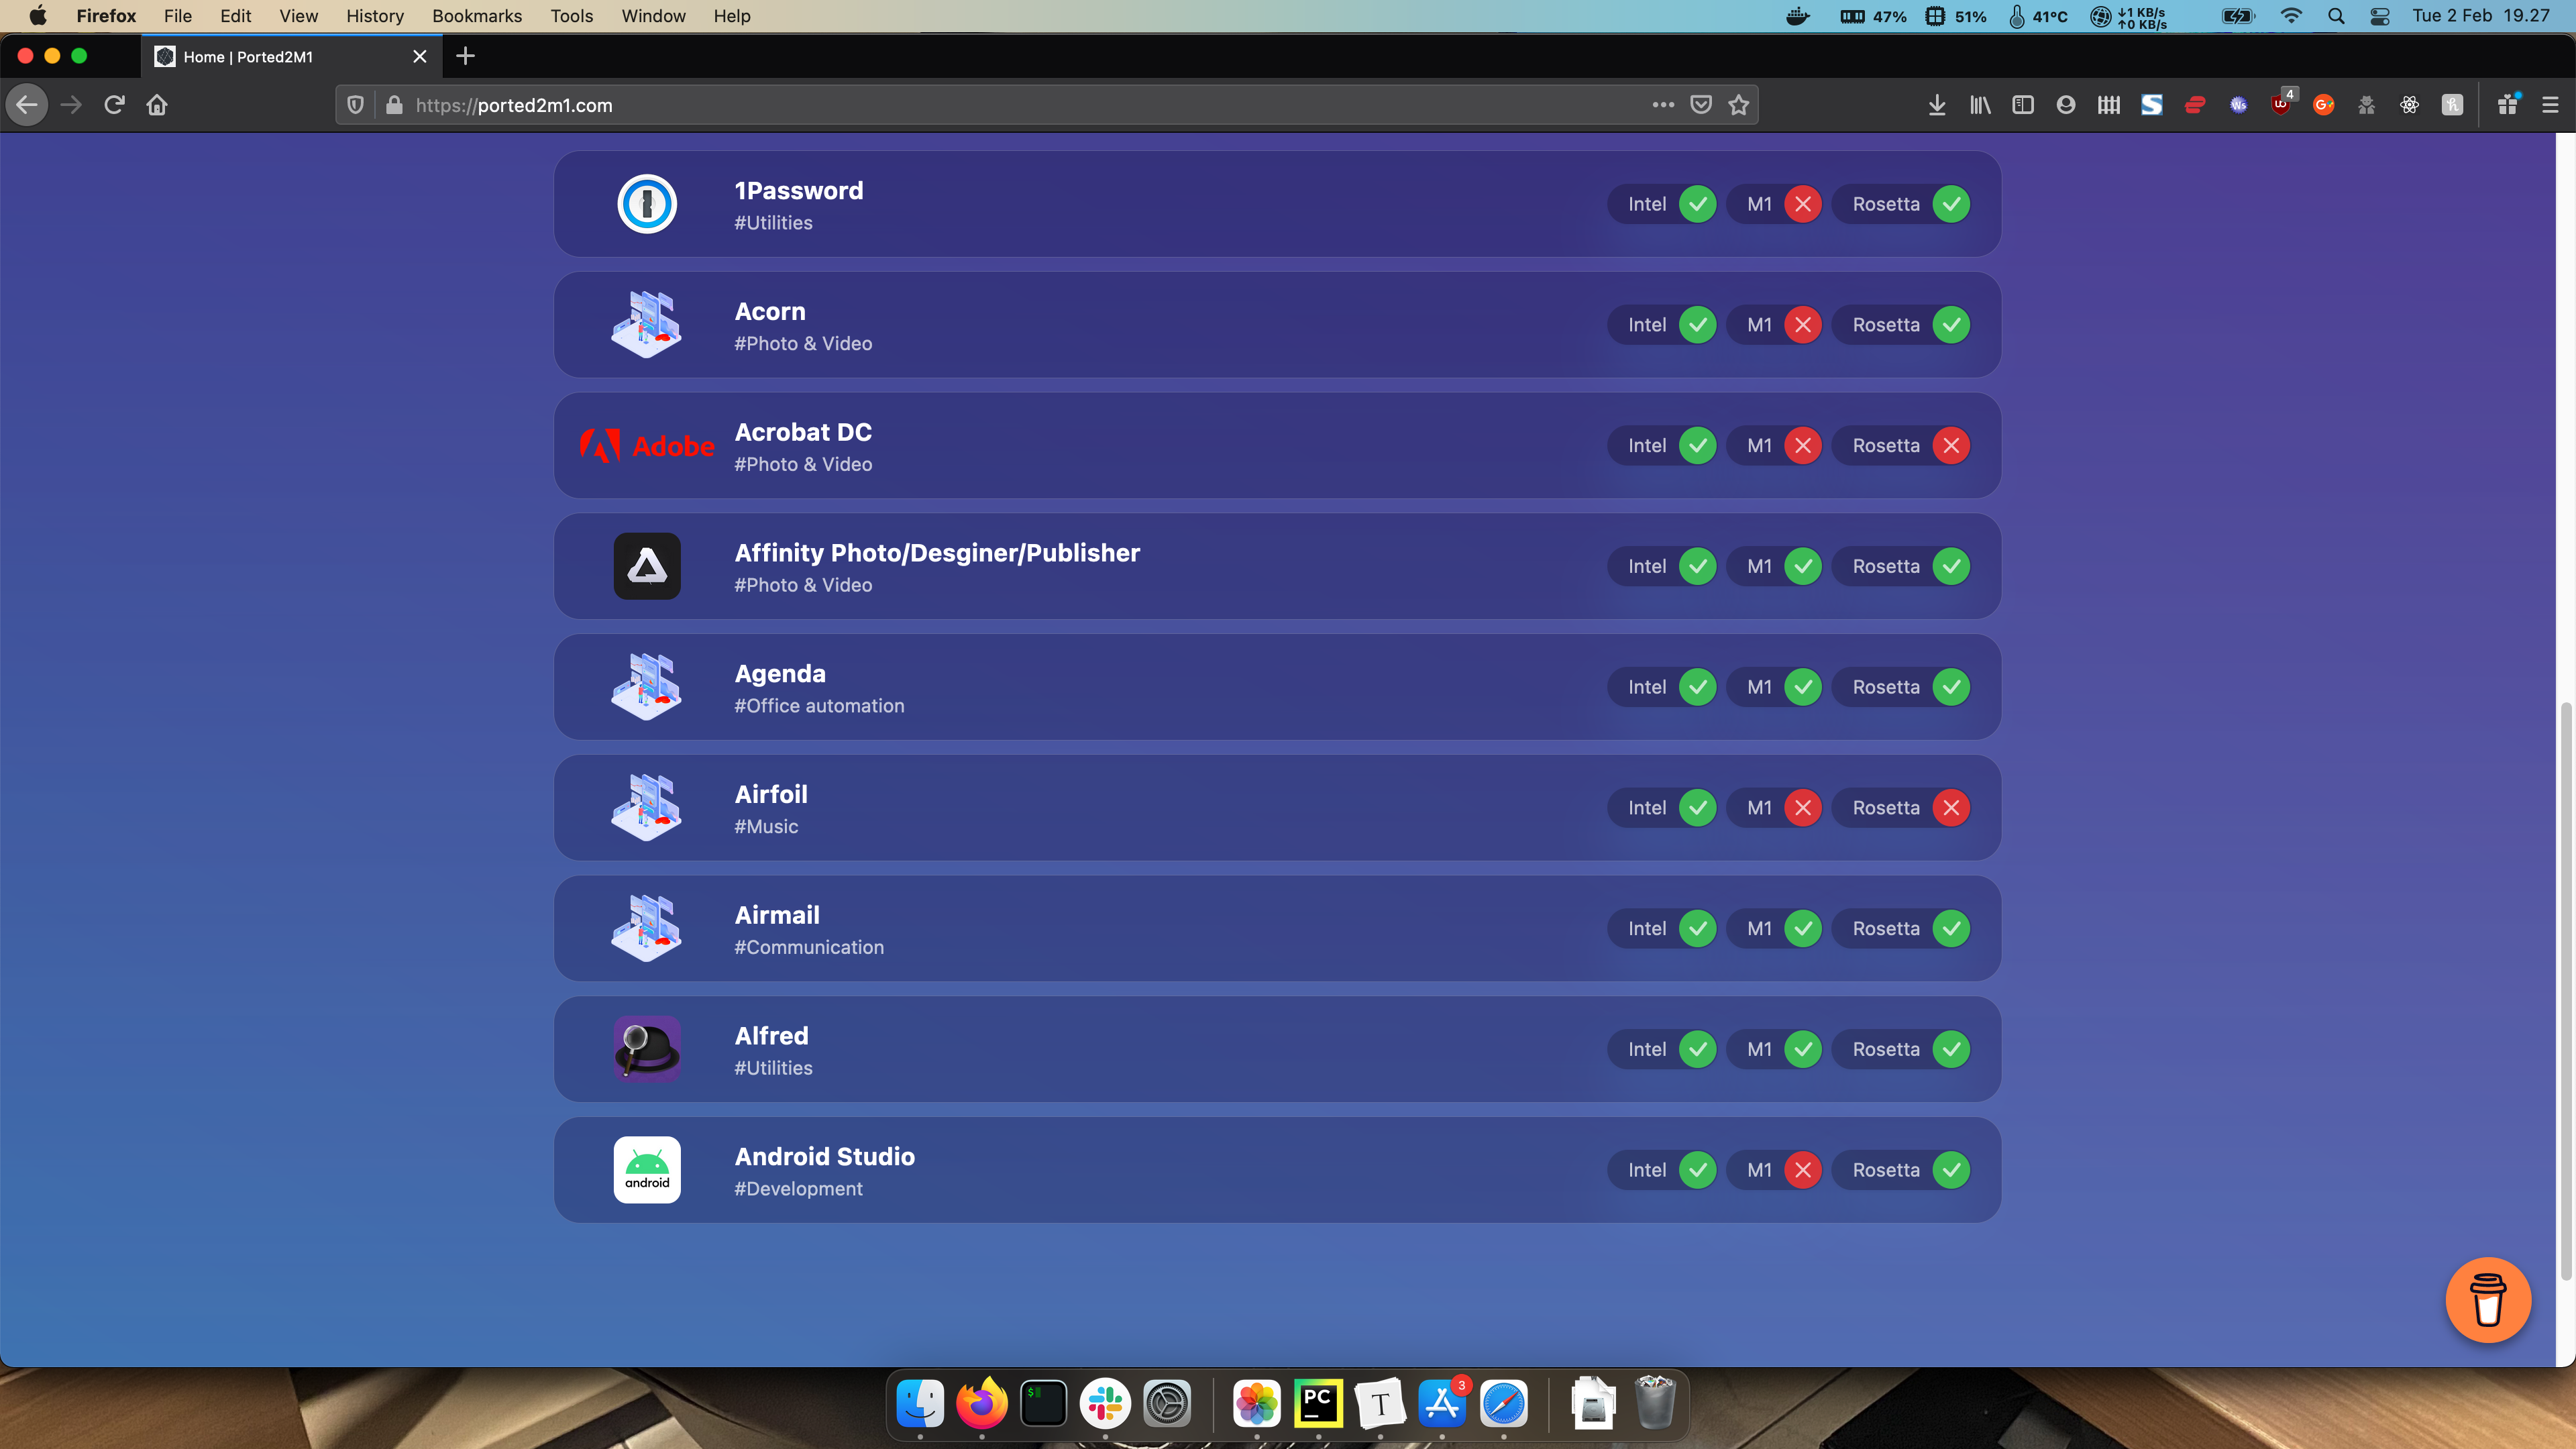Open the Firefox Library icon

(1980, 105)
